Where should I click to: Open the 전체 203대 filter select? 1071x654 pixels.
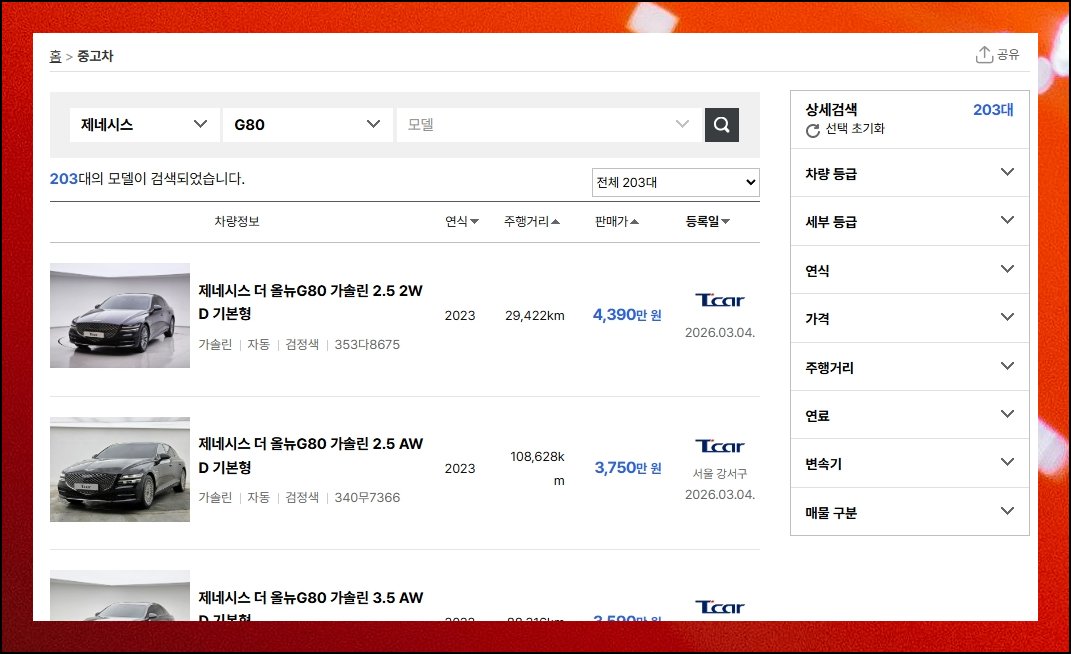click(676, 182)
